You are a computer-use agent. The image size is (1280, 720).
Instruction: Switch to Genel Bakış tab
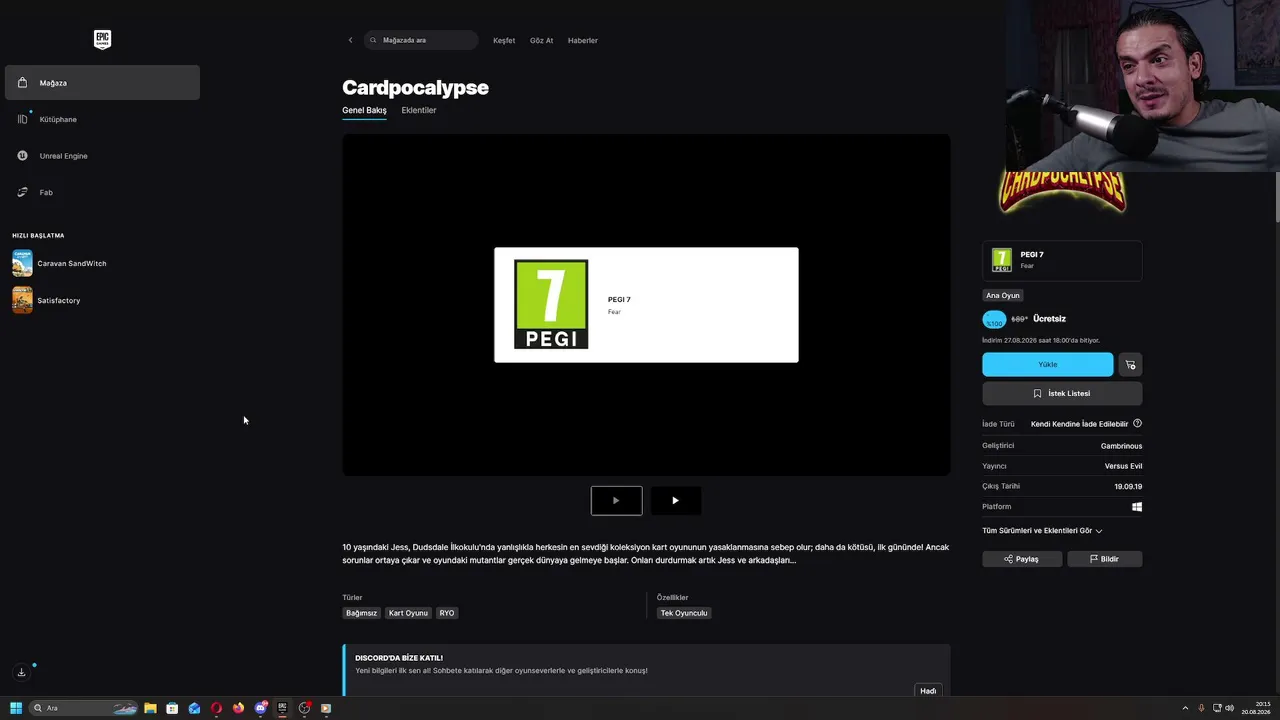[364, 110]
